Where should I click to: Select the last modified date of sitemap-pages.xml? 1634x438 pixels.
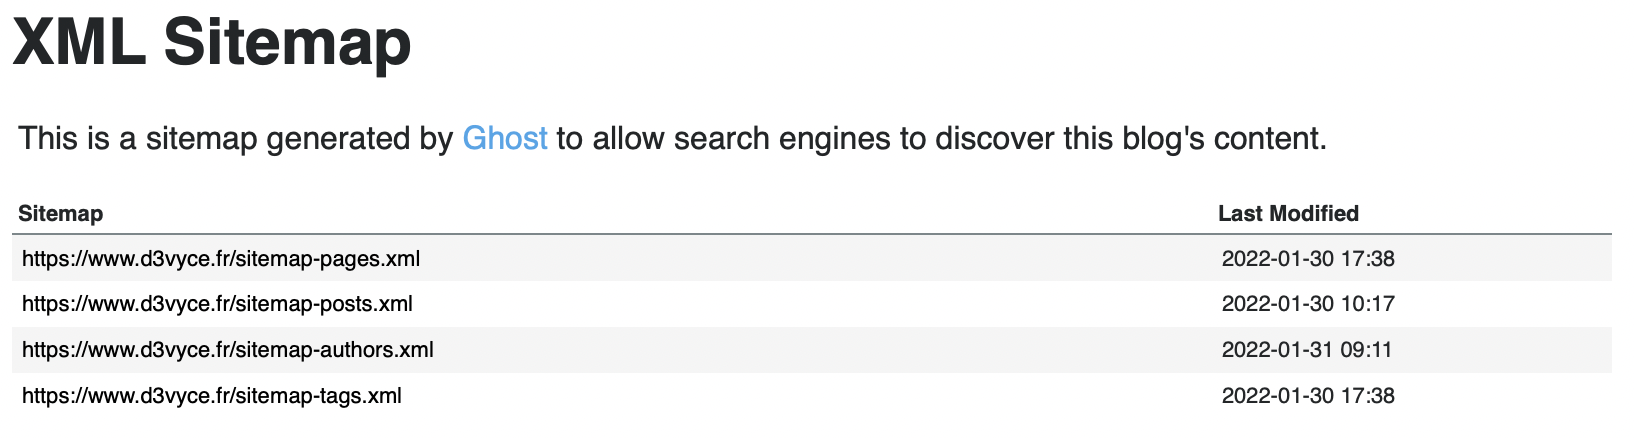pos(1308,259)
